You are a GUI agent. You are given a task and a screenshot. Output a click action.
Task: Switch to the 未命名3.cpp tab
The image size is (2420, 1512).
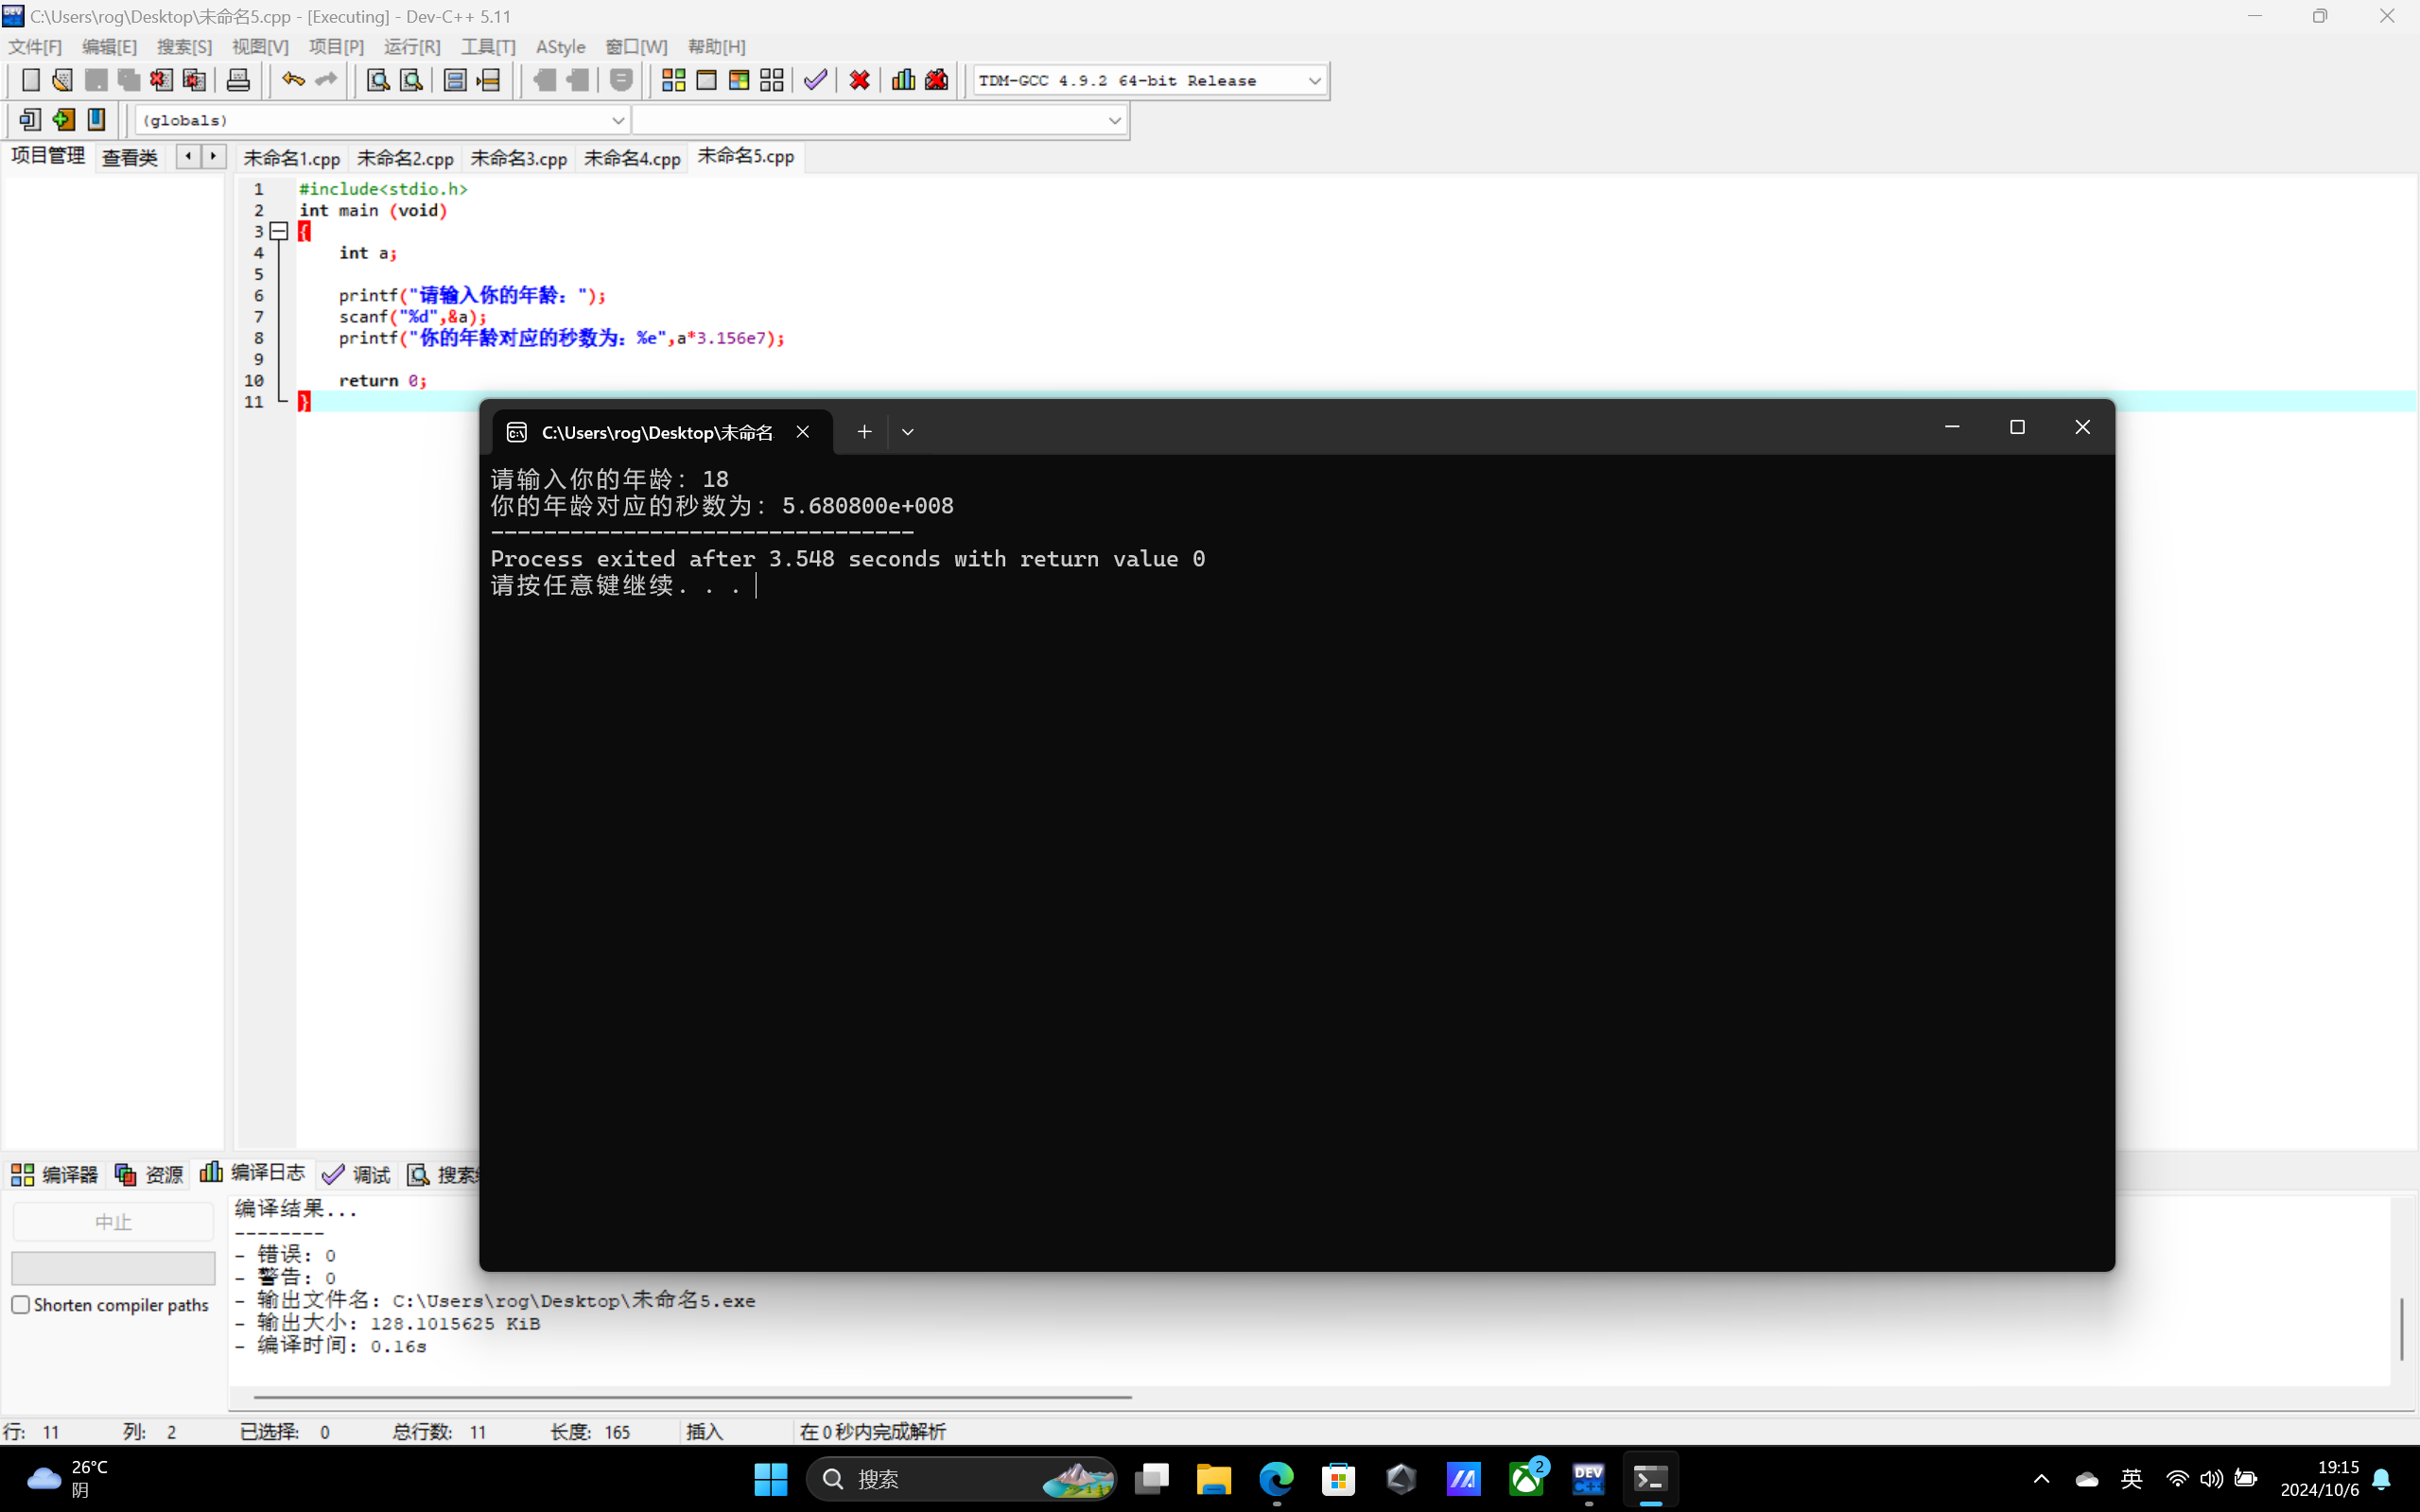[x=518, y=158]
